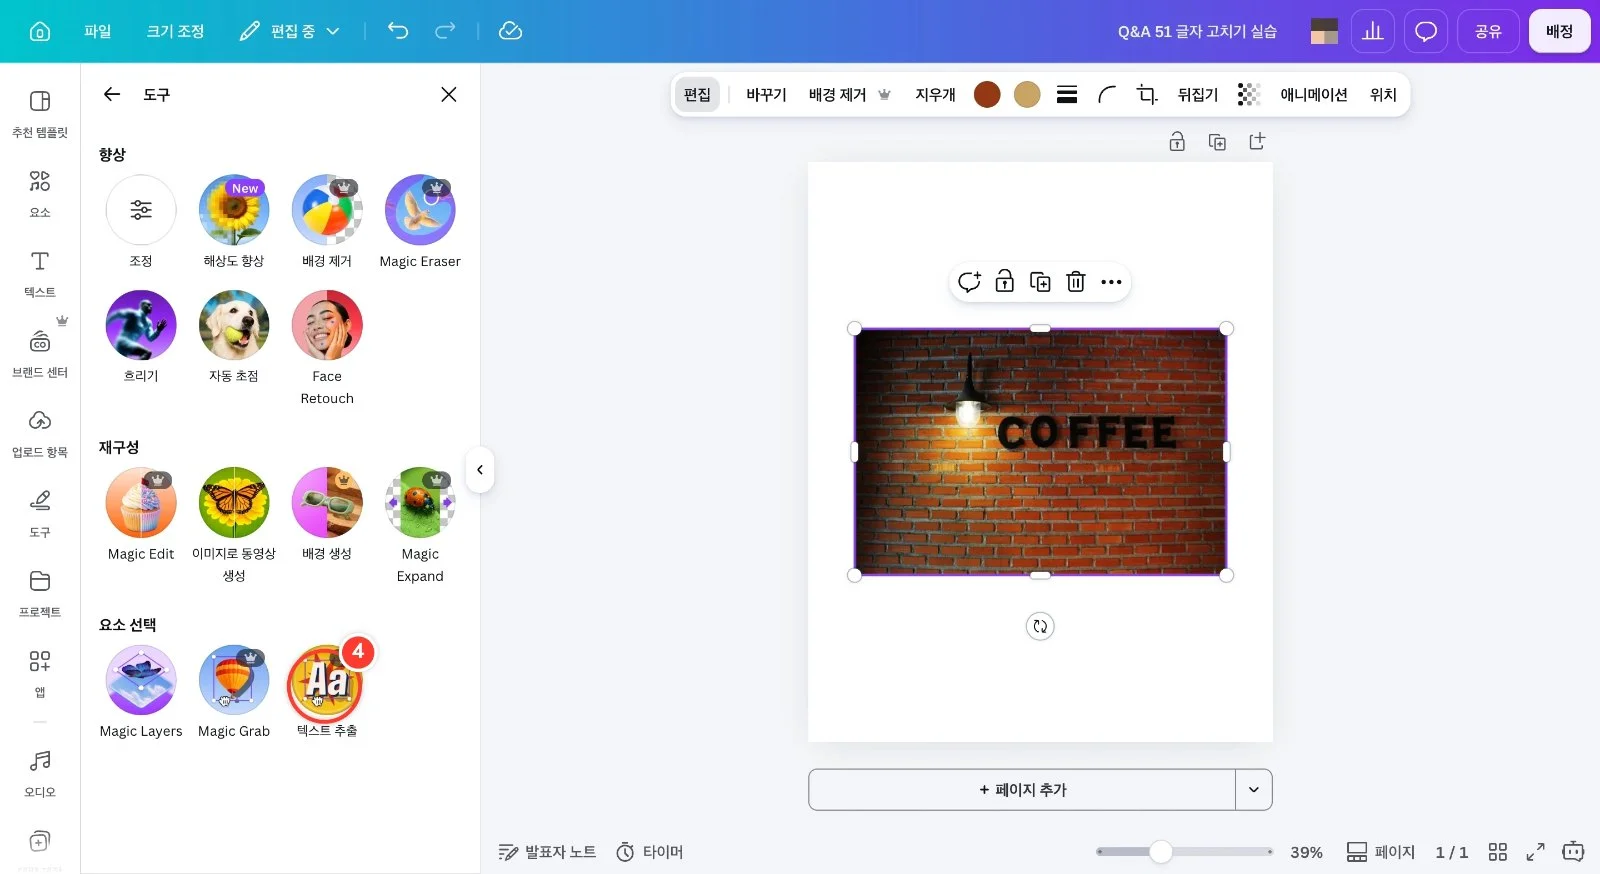Open the 해상도 향상 resolution enhance tool

click(234, 210)
